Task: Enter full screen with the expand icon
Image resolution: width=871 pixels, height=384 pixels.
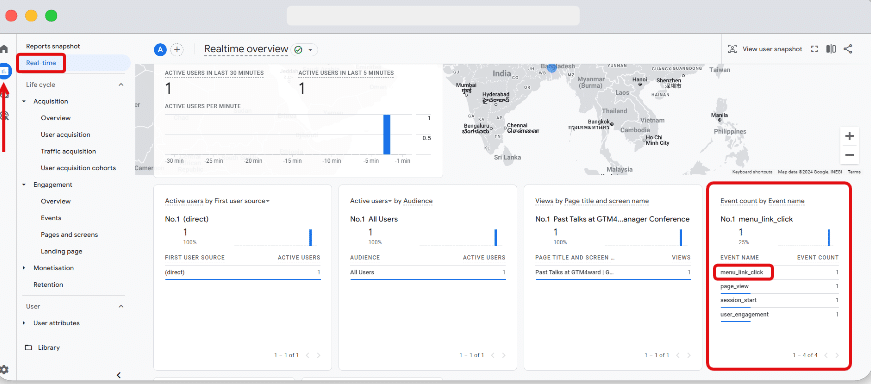Action: pos(814,49)
